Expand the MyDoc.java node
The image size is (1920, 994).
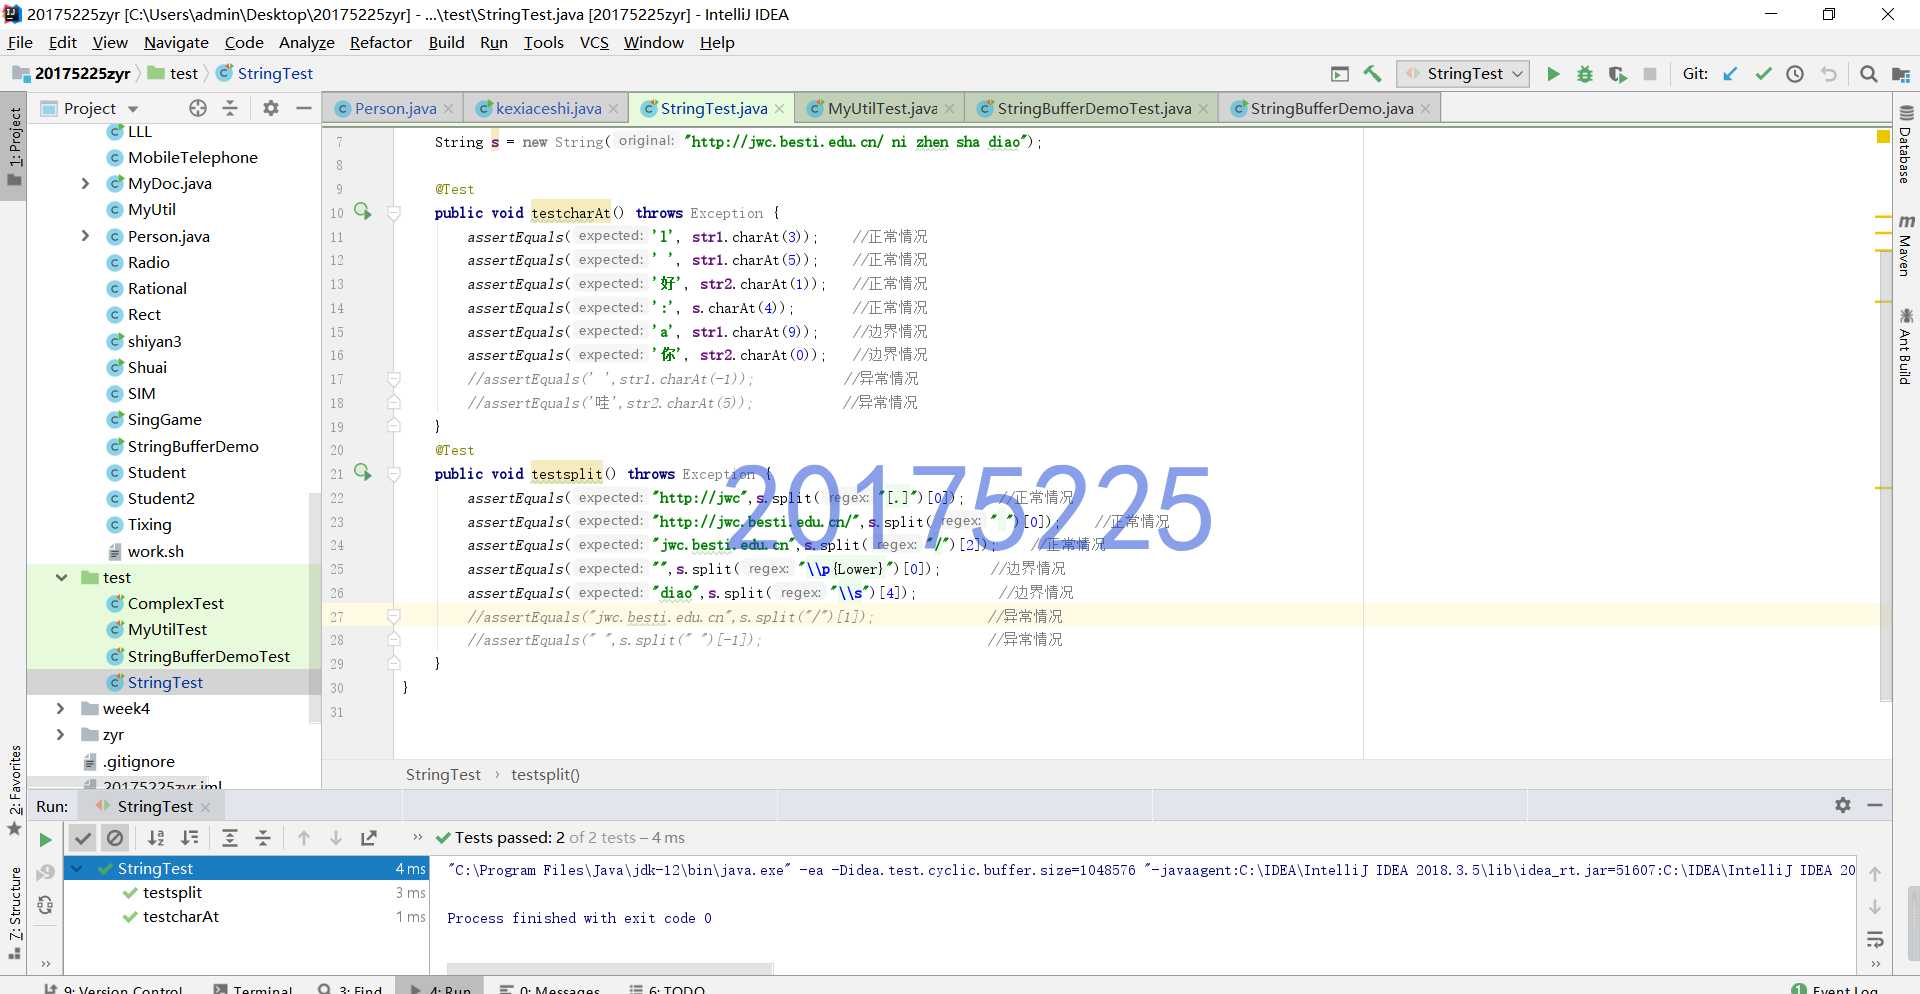85,184
